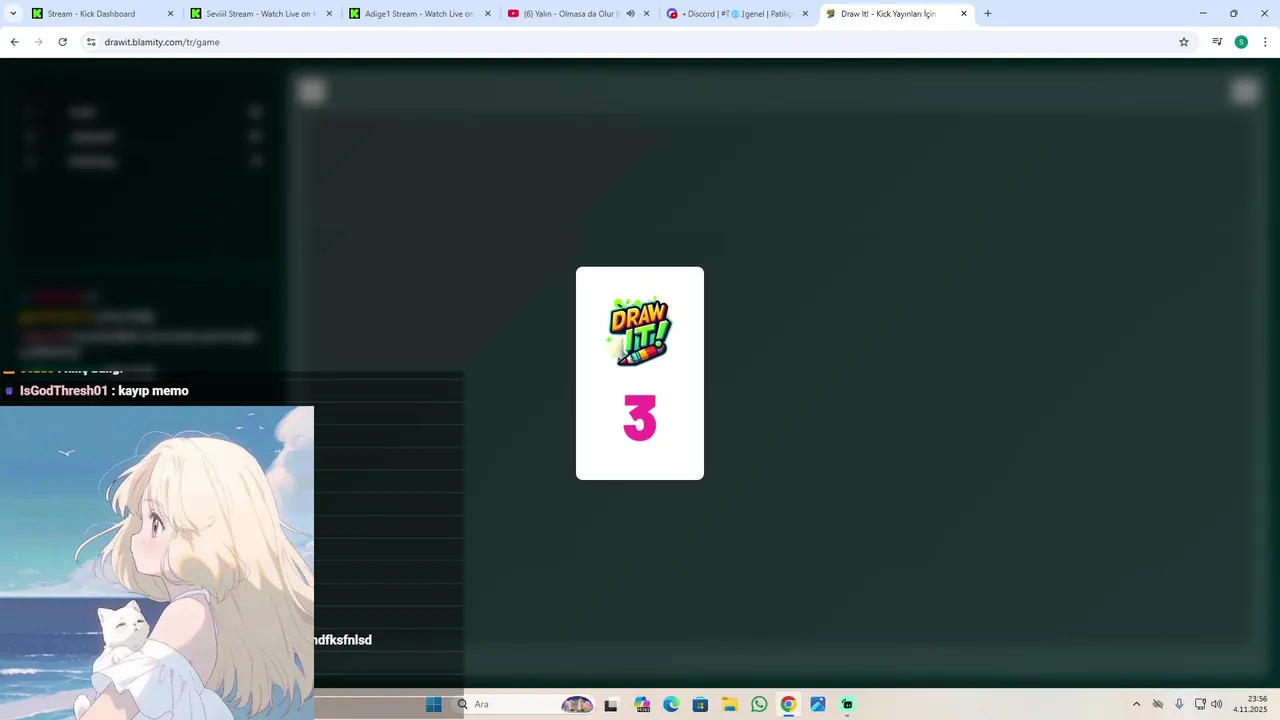Click chat message from IsGodThresh01
1280x720 pixels.
(x=104, y=391)
